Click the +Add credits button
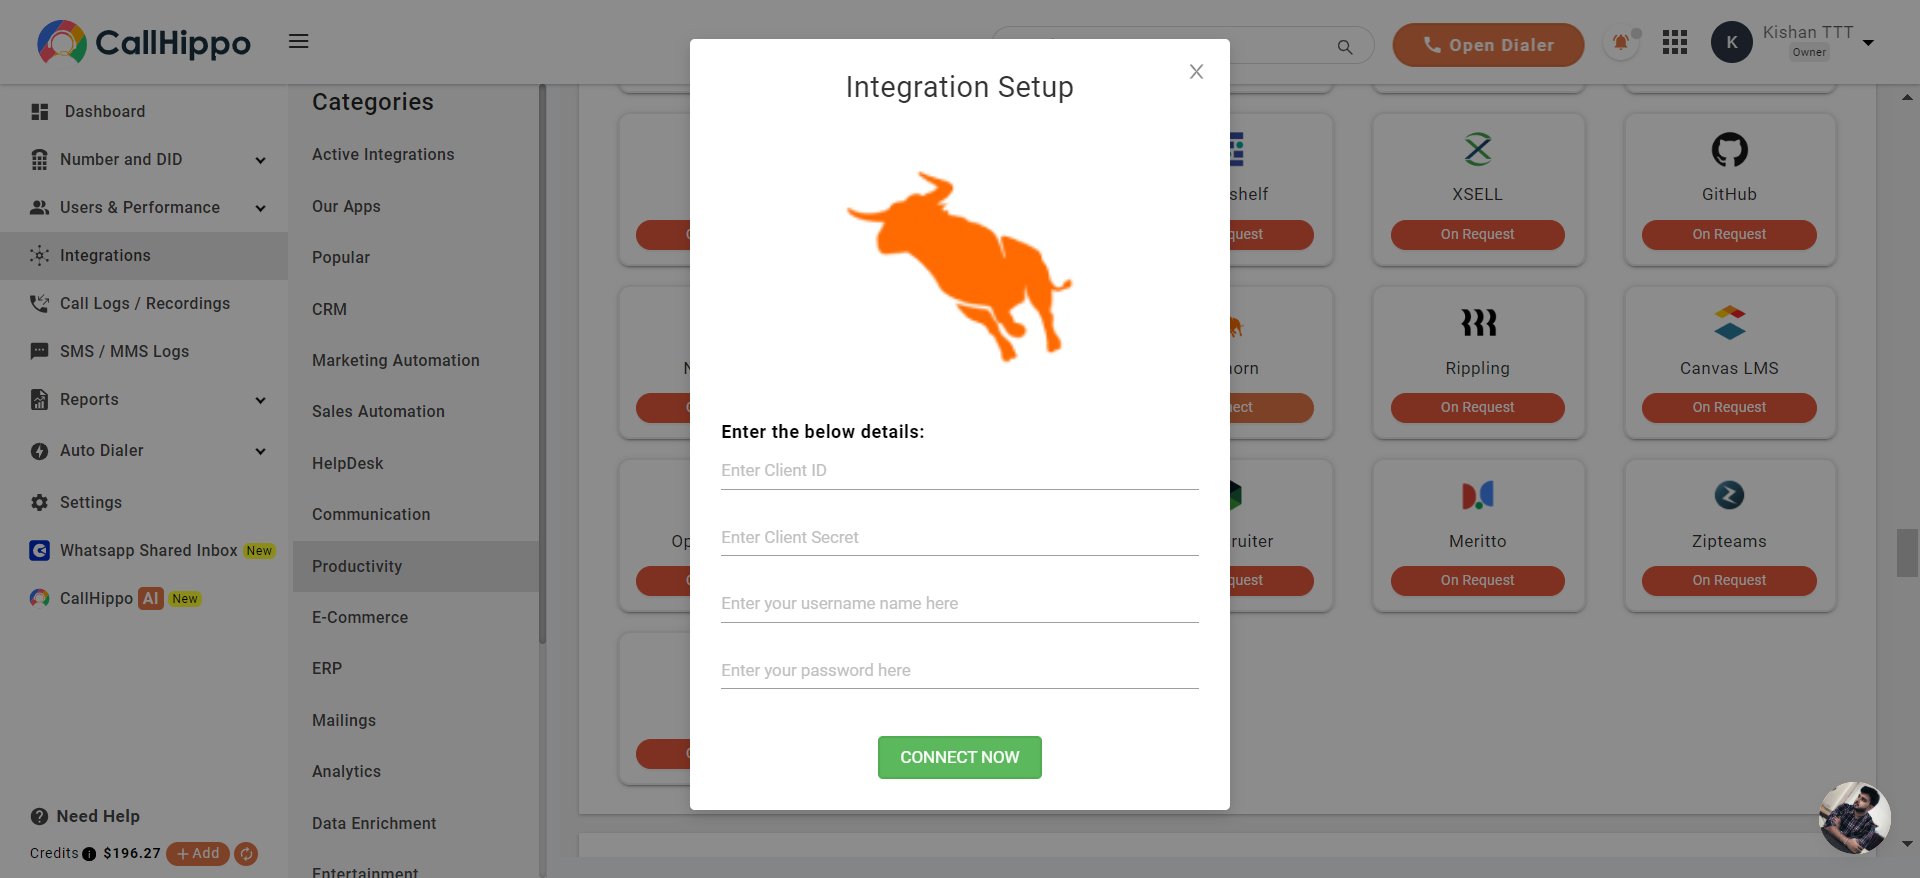 198,854
